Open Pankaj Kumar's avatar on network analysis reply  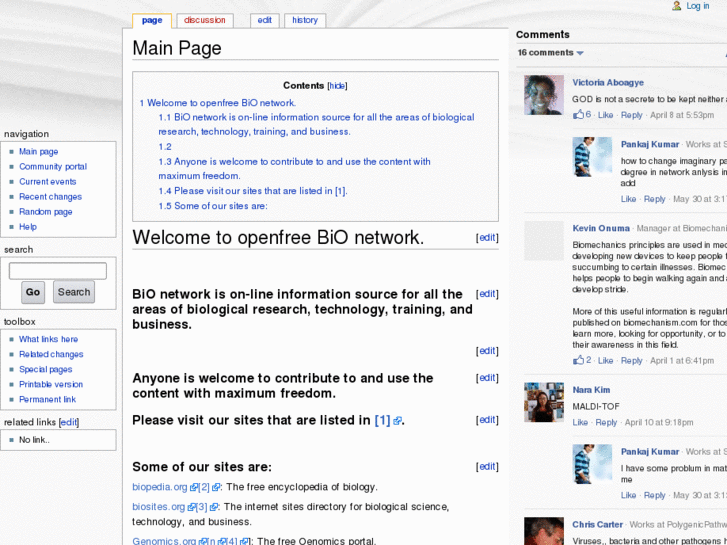pos(592,157)
